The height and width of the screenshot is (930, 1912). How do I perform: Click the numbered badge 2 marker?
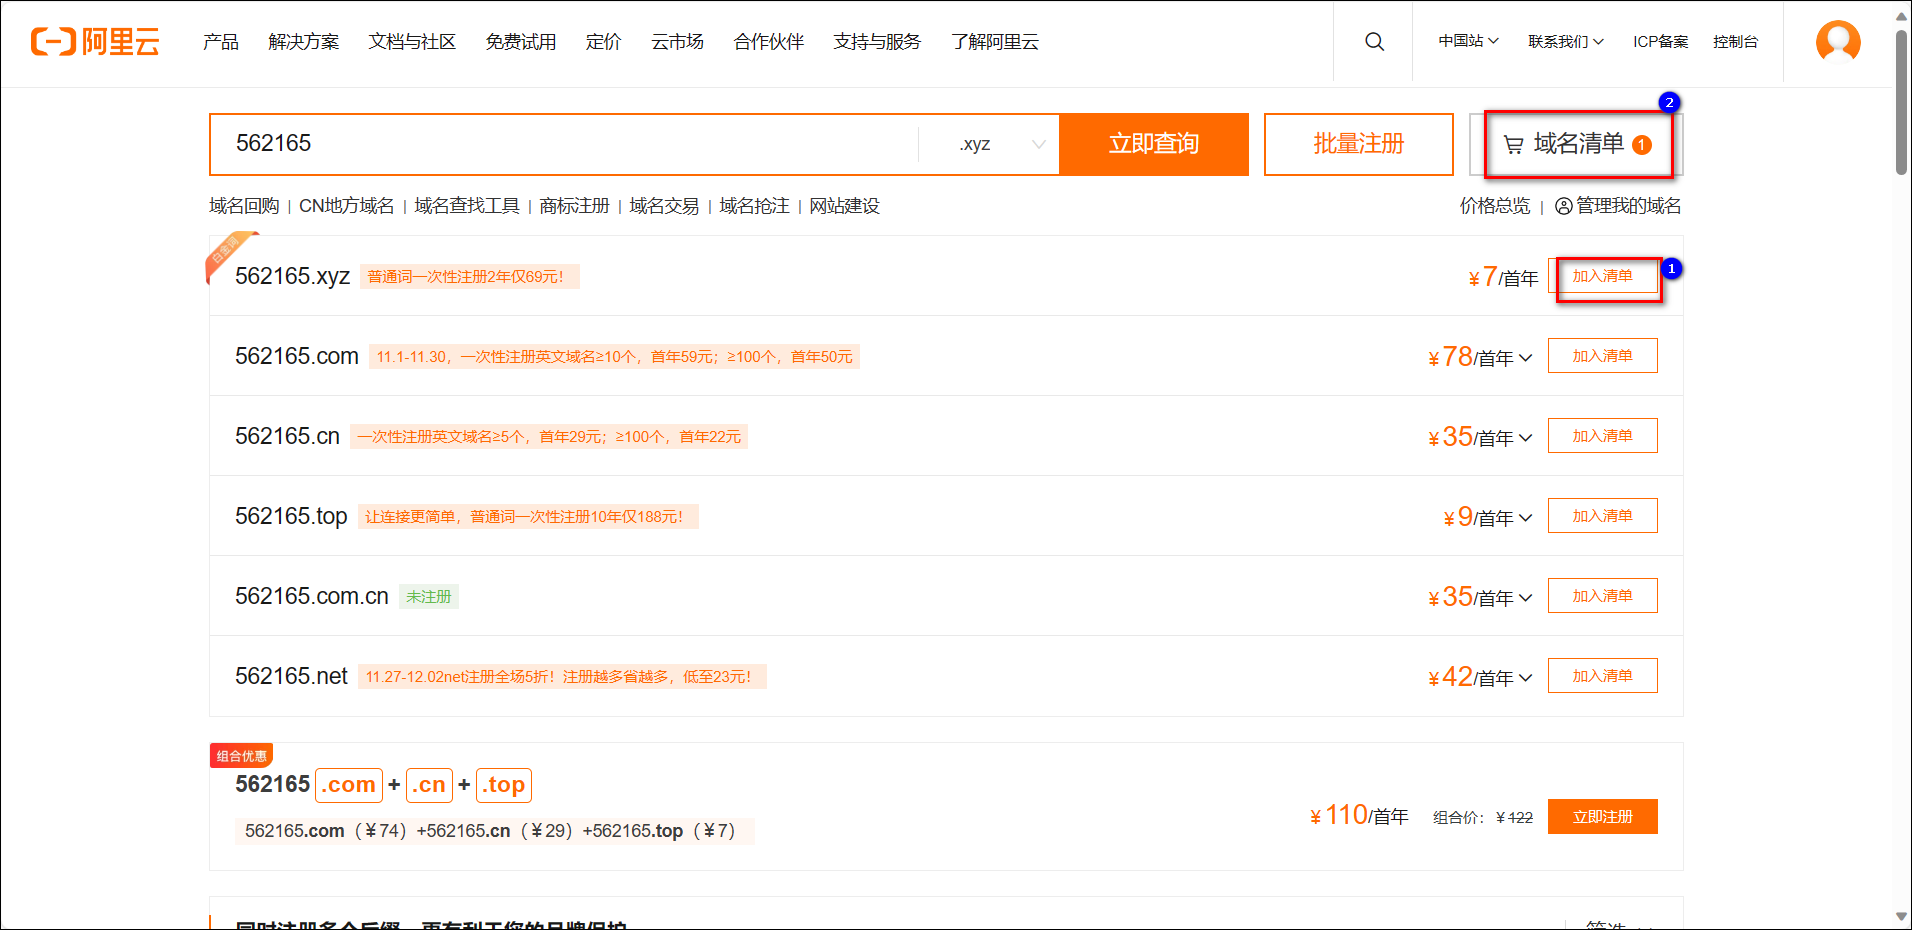1669,103
